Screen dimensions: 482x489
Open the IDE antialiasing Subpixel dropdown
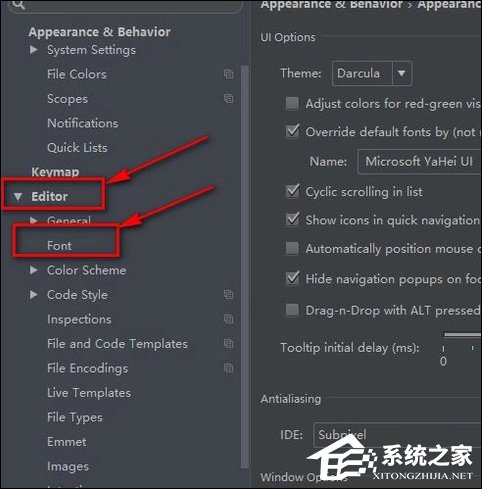pos(398,435)
